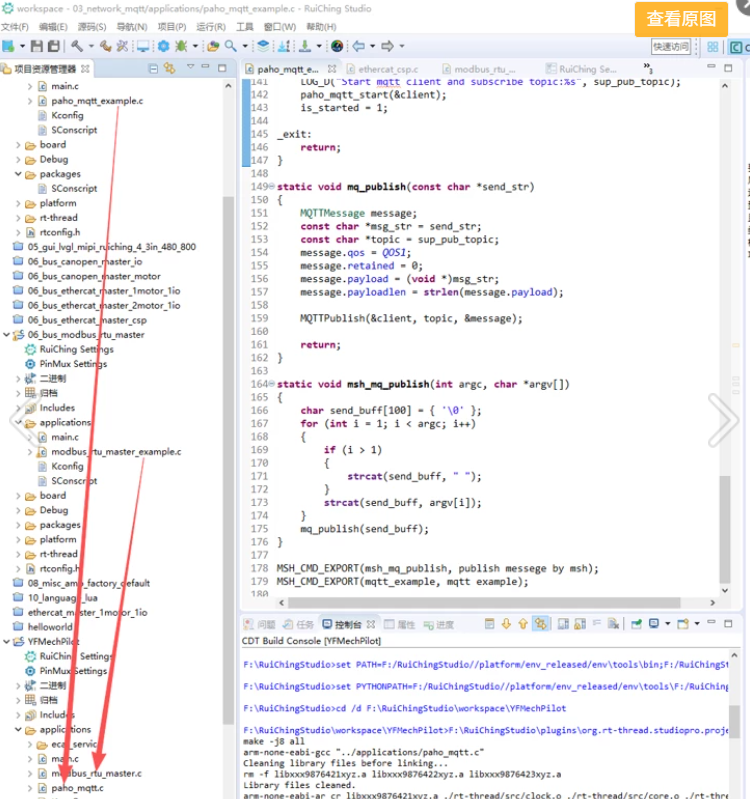Screen dimensions: 750x799
Task: Click the magnifier search toolbar icon
Action: tap(231, 46)
